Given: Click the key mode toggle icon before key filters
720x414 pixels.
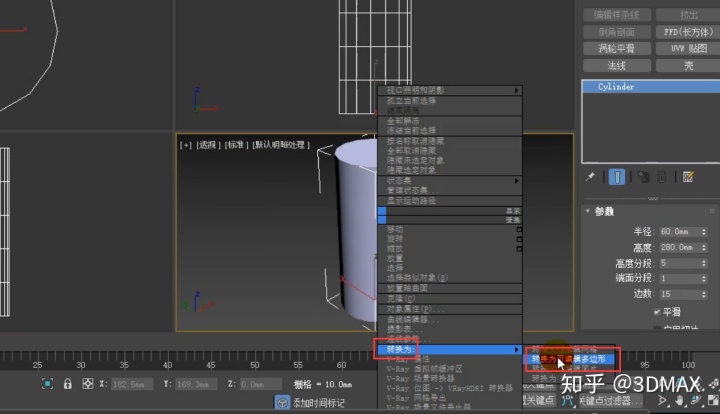Looking at the screenshot, I should [x=567, y=401].
